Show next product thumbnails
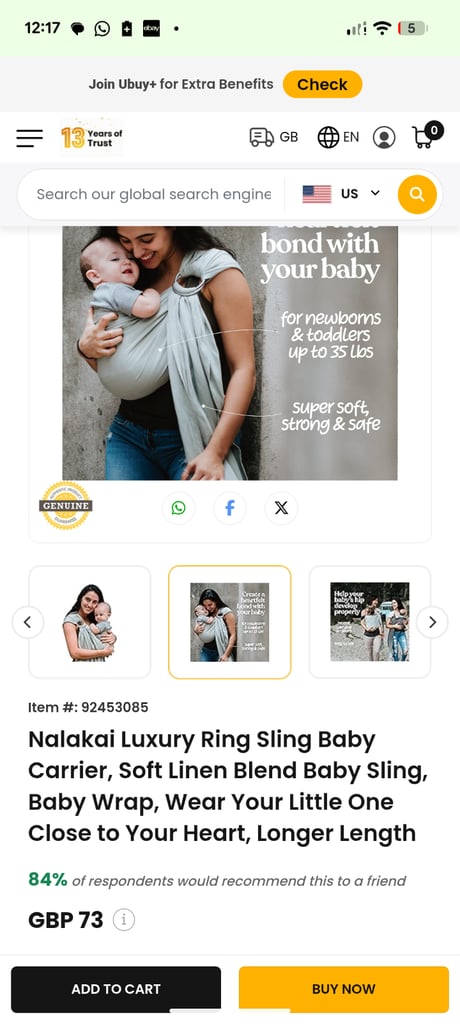The height and width of the screenshot is (1024, 460). tap(432, 622)
